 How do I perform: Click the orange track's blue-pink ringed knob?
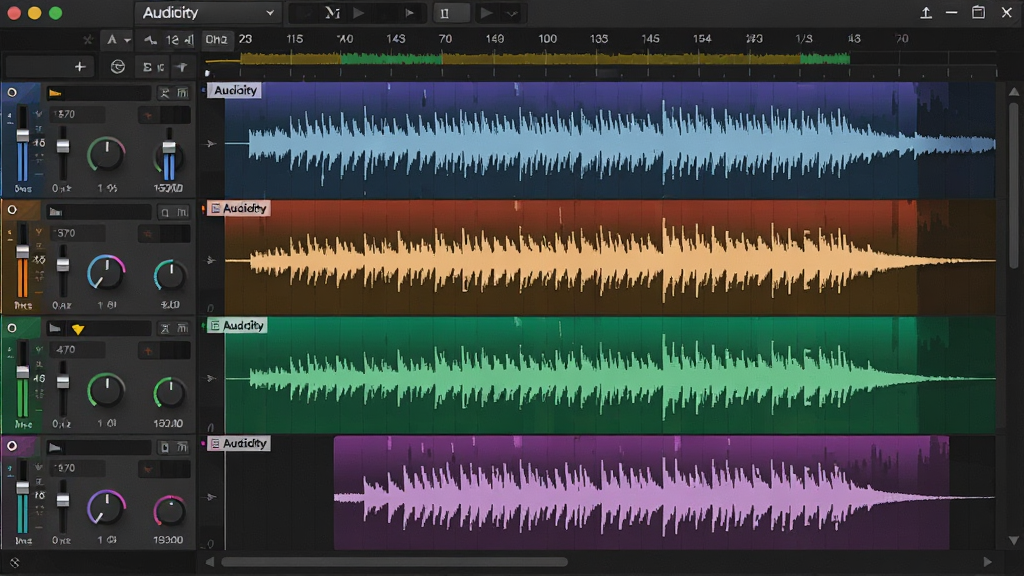point(106,273)
